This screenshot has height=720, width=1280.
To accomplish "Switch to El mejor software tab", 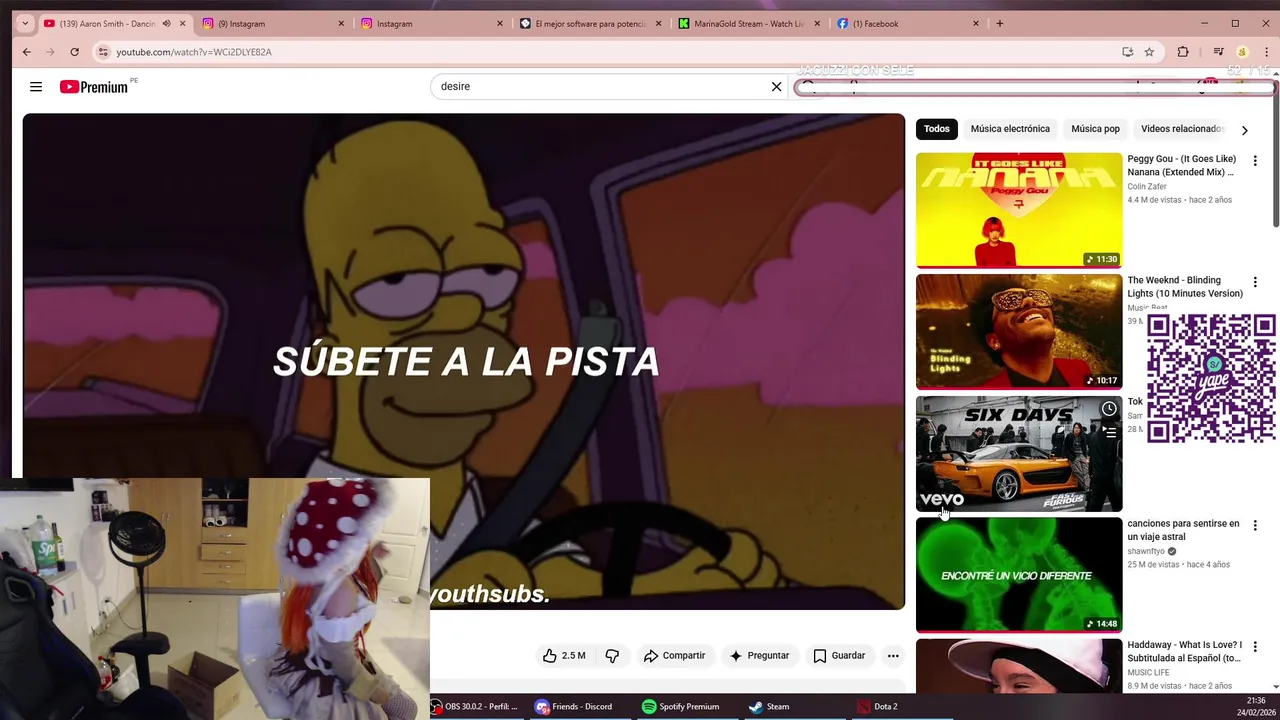I will (x=590, y=23).
